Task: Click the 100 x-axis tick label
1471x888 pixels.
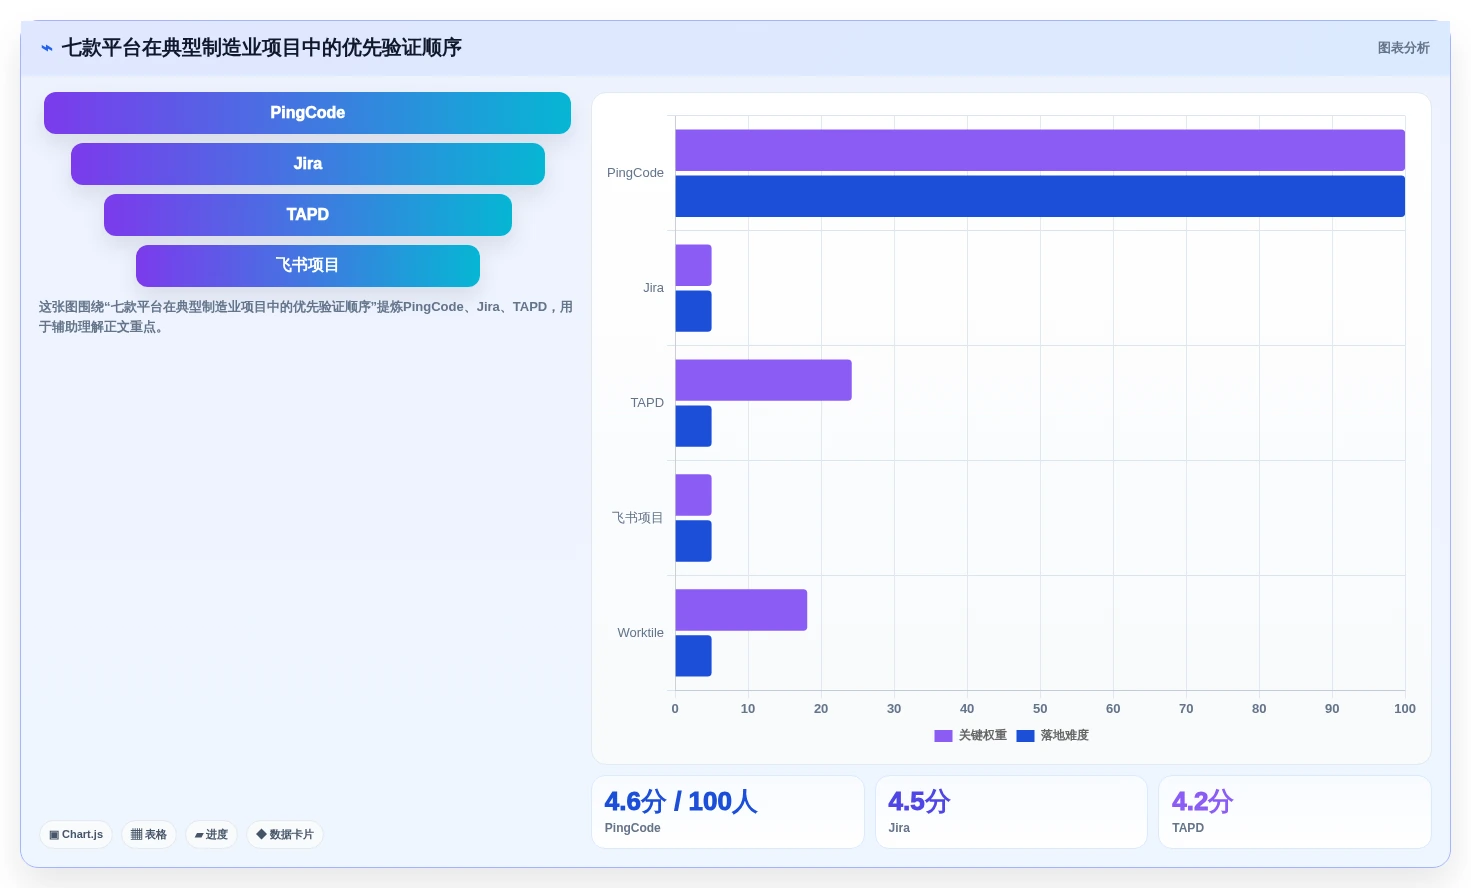Action: (x=1404, y=709)
